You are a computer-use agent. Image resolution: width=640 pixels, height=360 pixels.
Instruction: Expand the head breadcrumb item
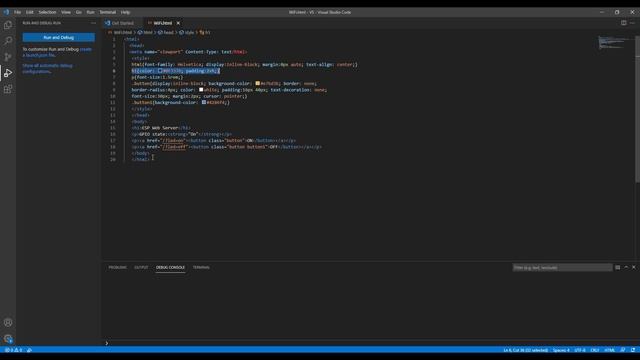pyautogui.click(x=166, y=32)
